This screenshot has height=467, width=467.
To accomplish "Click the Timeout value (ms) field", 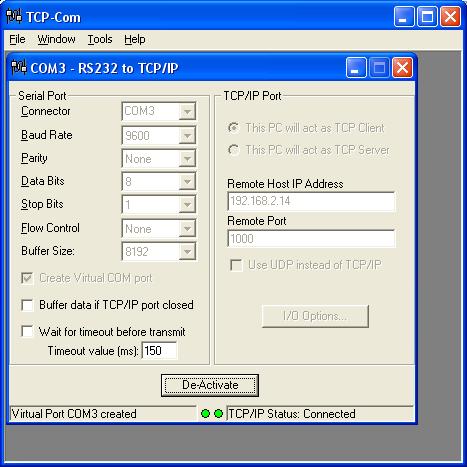I will pos(159,351).
